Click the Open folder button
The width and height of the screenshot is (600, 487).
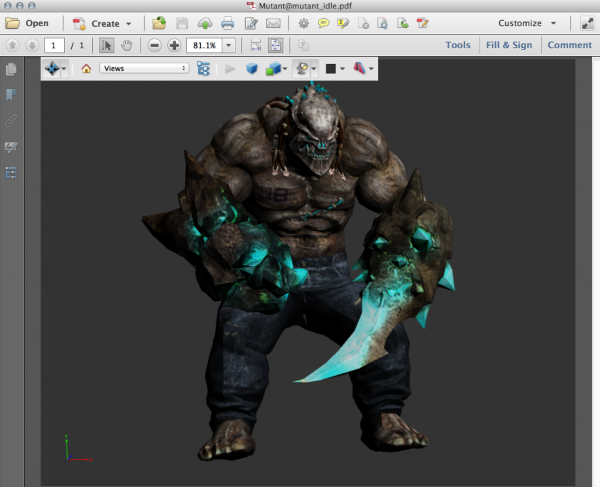coord(27,23)
